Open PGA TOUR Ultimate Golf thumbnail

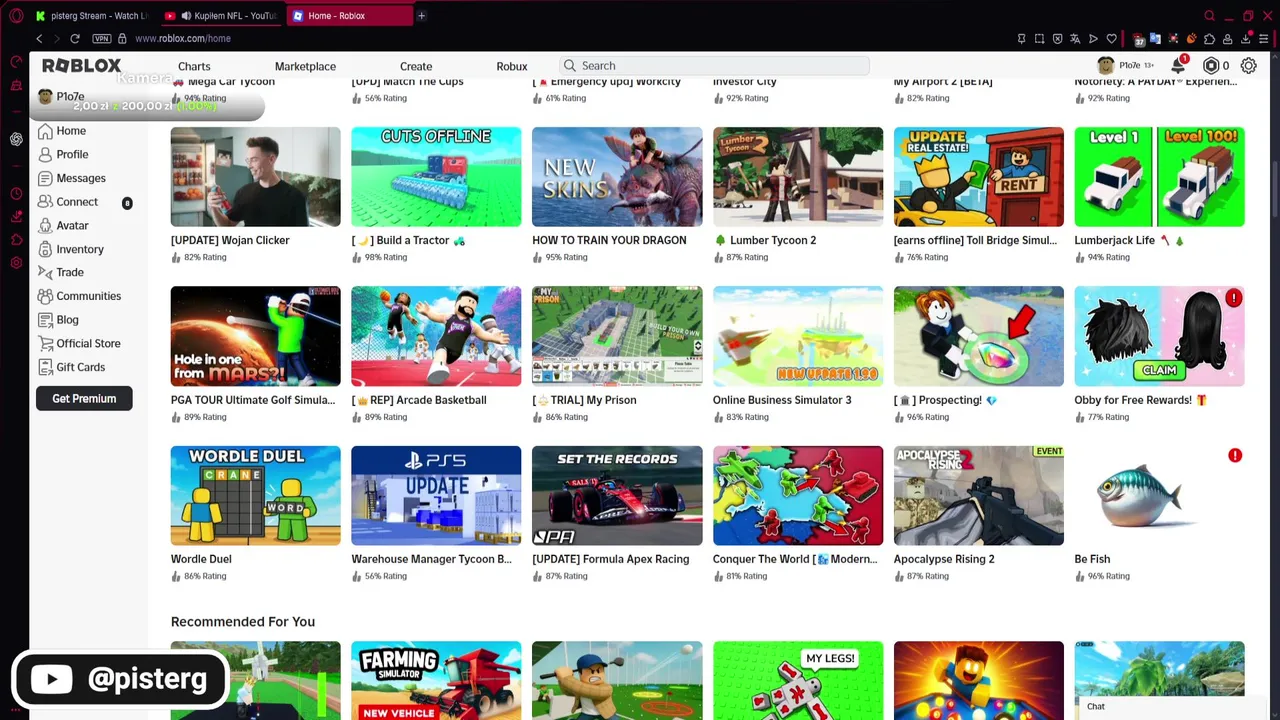pos(255,336)
